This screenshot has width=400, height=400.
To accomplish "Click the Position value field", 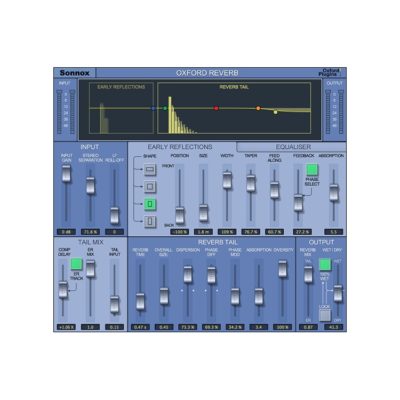I will [180, 232].
